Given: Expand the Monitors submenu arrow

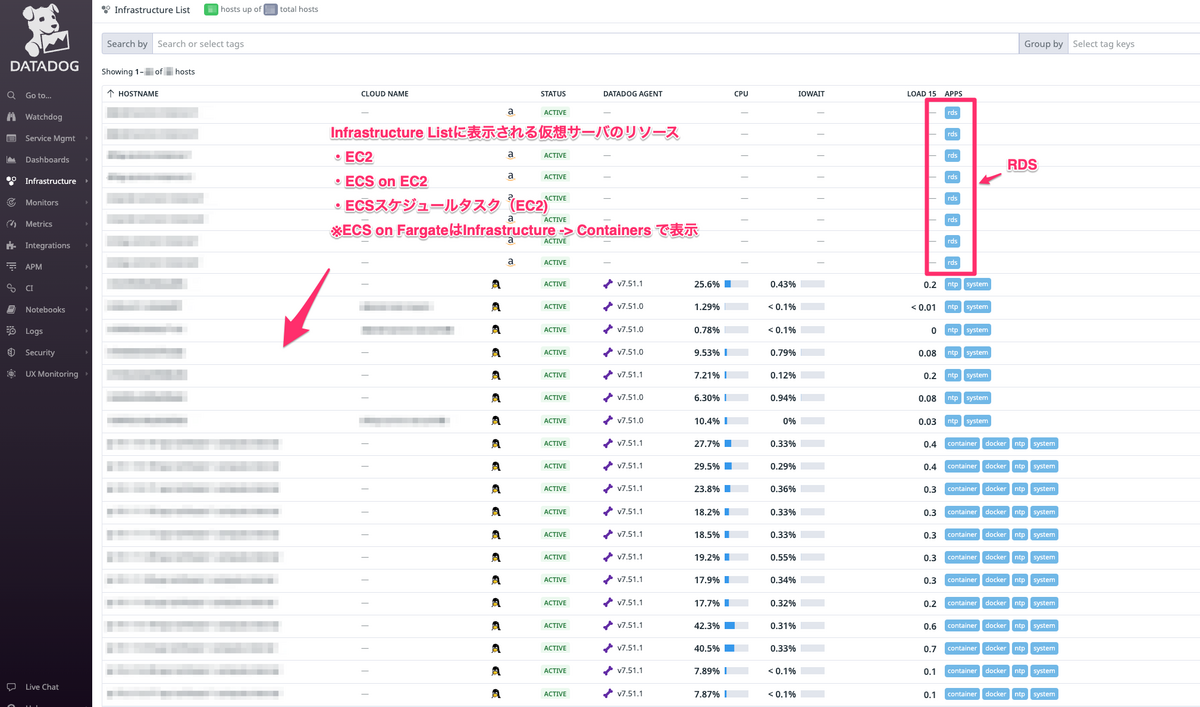Looking at the screenshot, I should [87, 203].
